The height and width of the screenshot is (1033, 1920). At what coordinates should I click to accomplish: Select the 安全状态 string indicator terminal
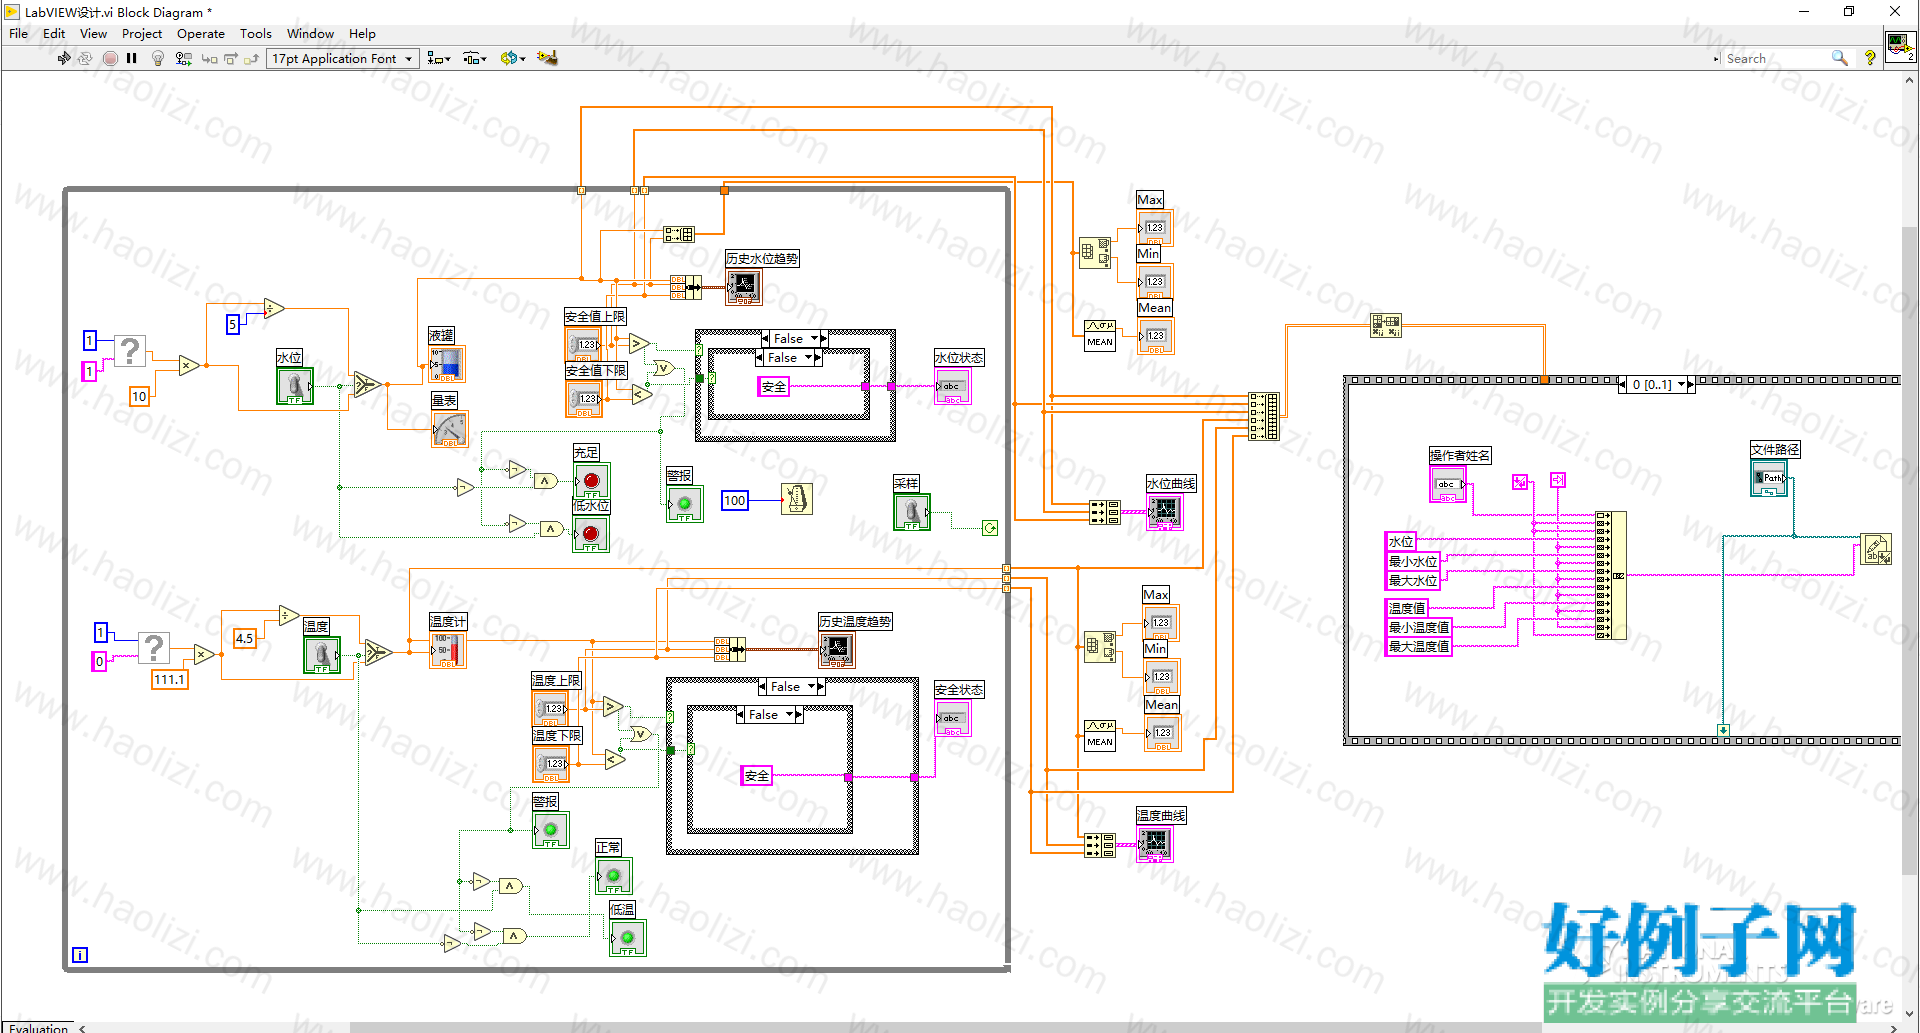[x=953, y=718]
